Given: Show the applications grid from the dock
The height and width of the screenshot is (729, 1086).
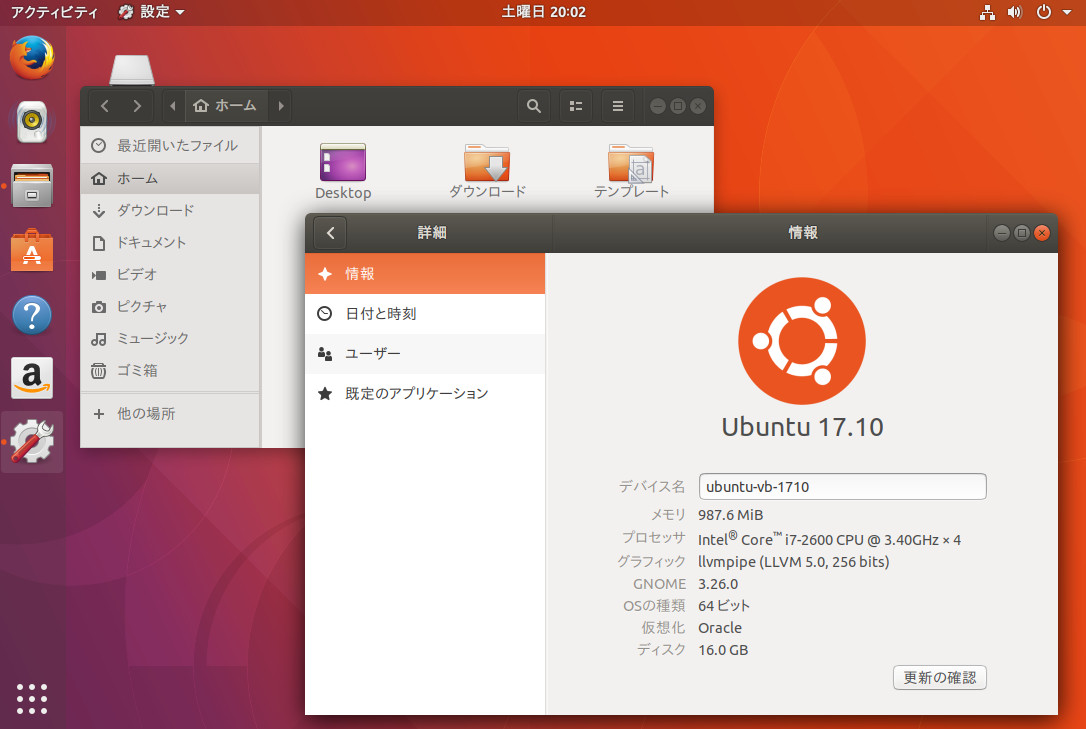Looking at the screenshot, I should coord(31,699).
